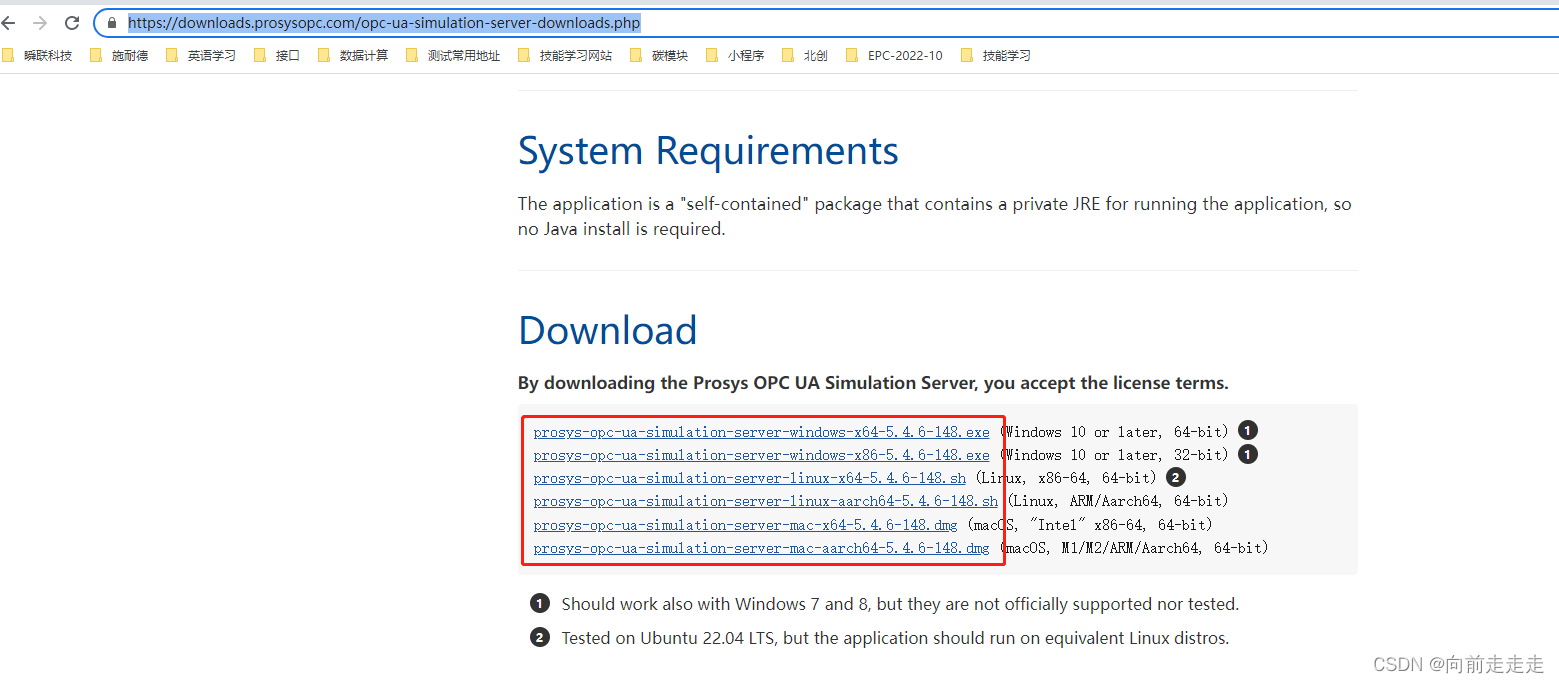Download the windows-x86-5.4.6-148.exe installer
This screenshot has width=1559, height=683.
[761, 455]
